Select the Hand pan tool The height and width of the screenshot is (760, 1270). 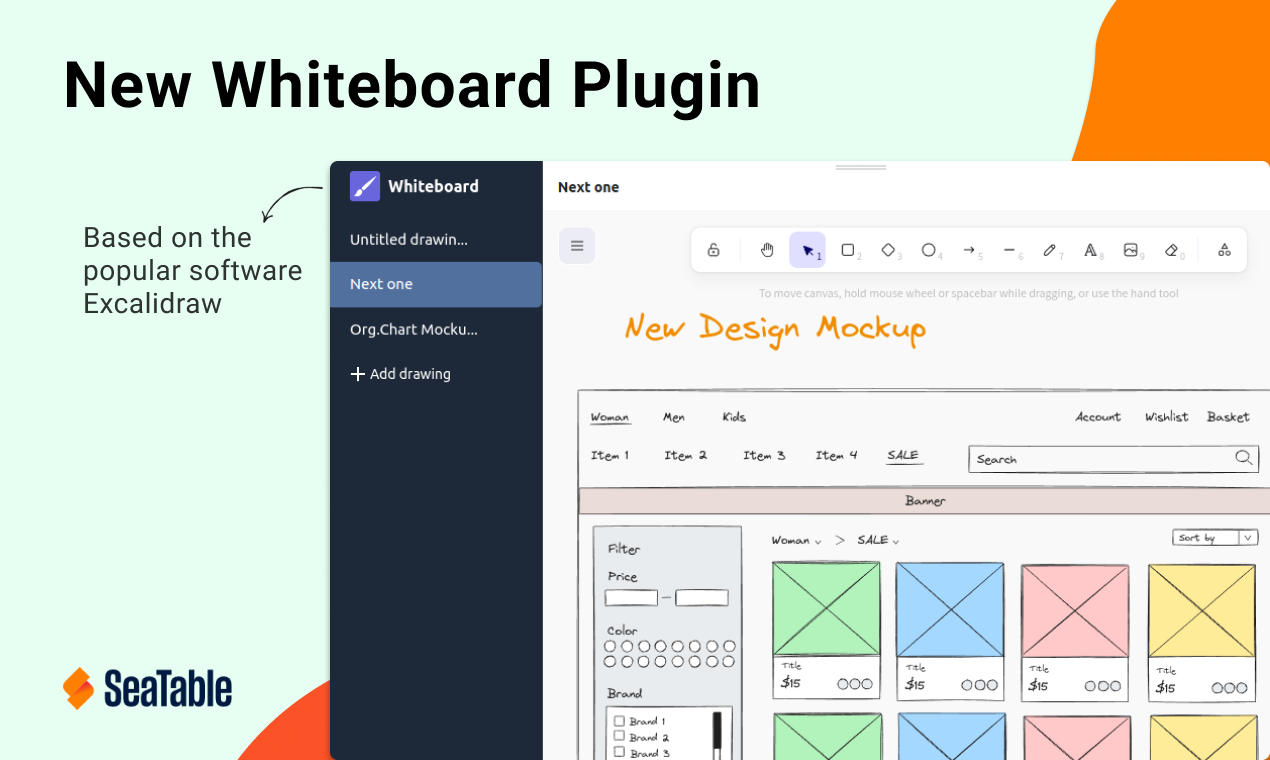point(767,250)
